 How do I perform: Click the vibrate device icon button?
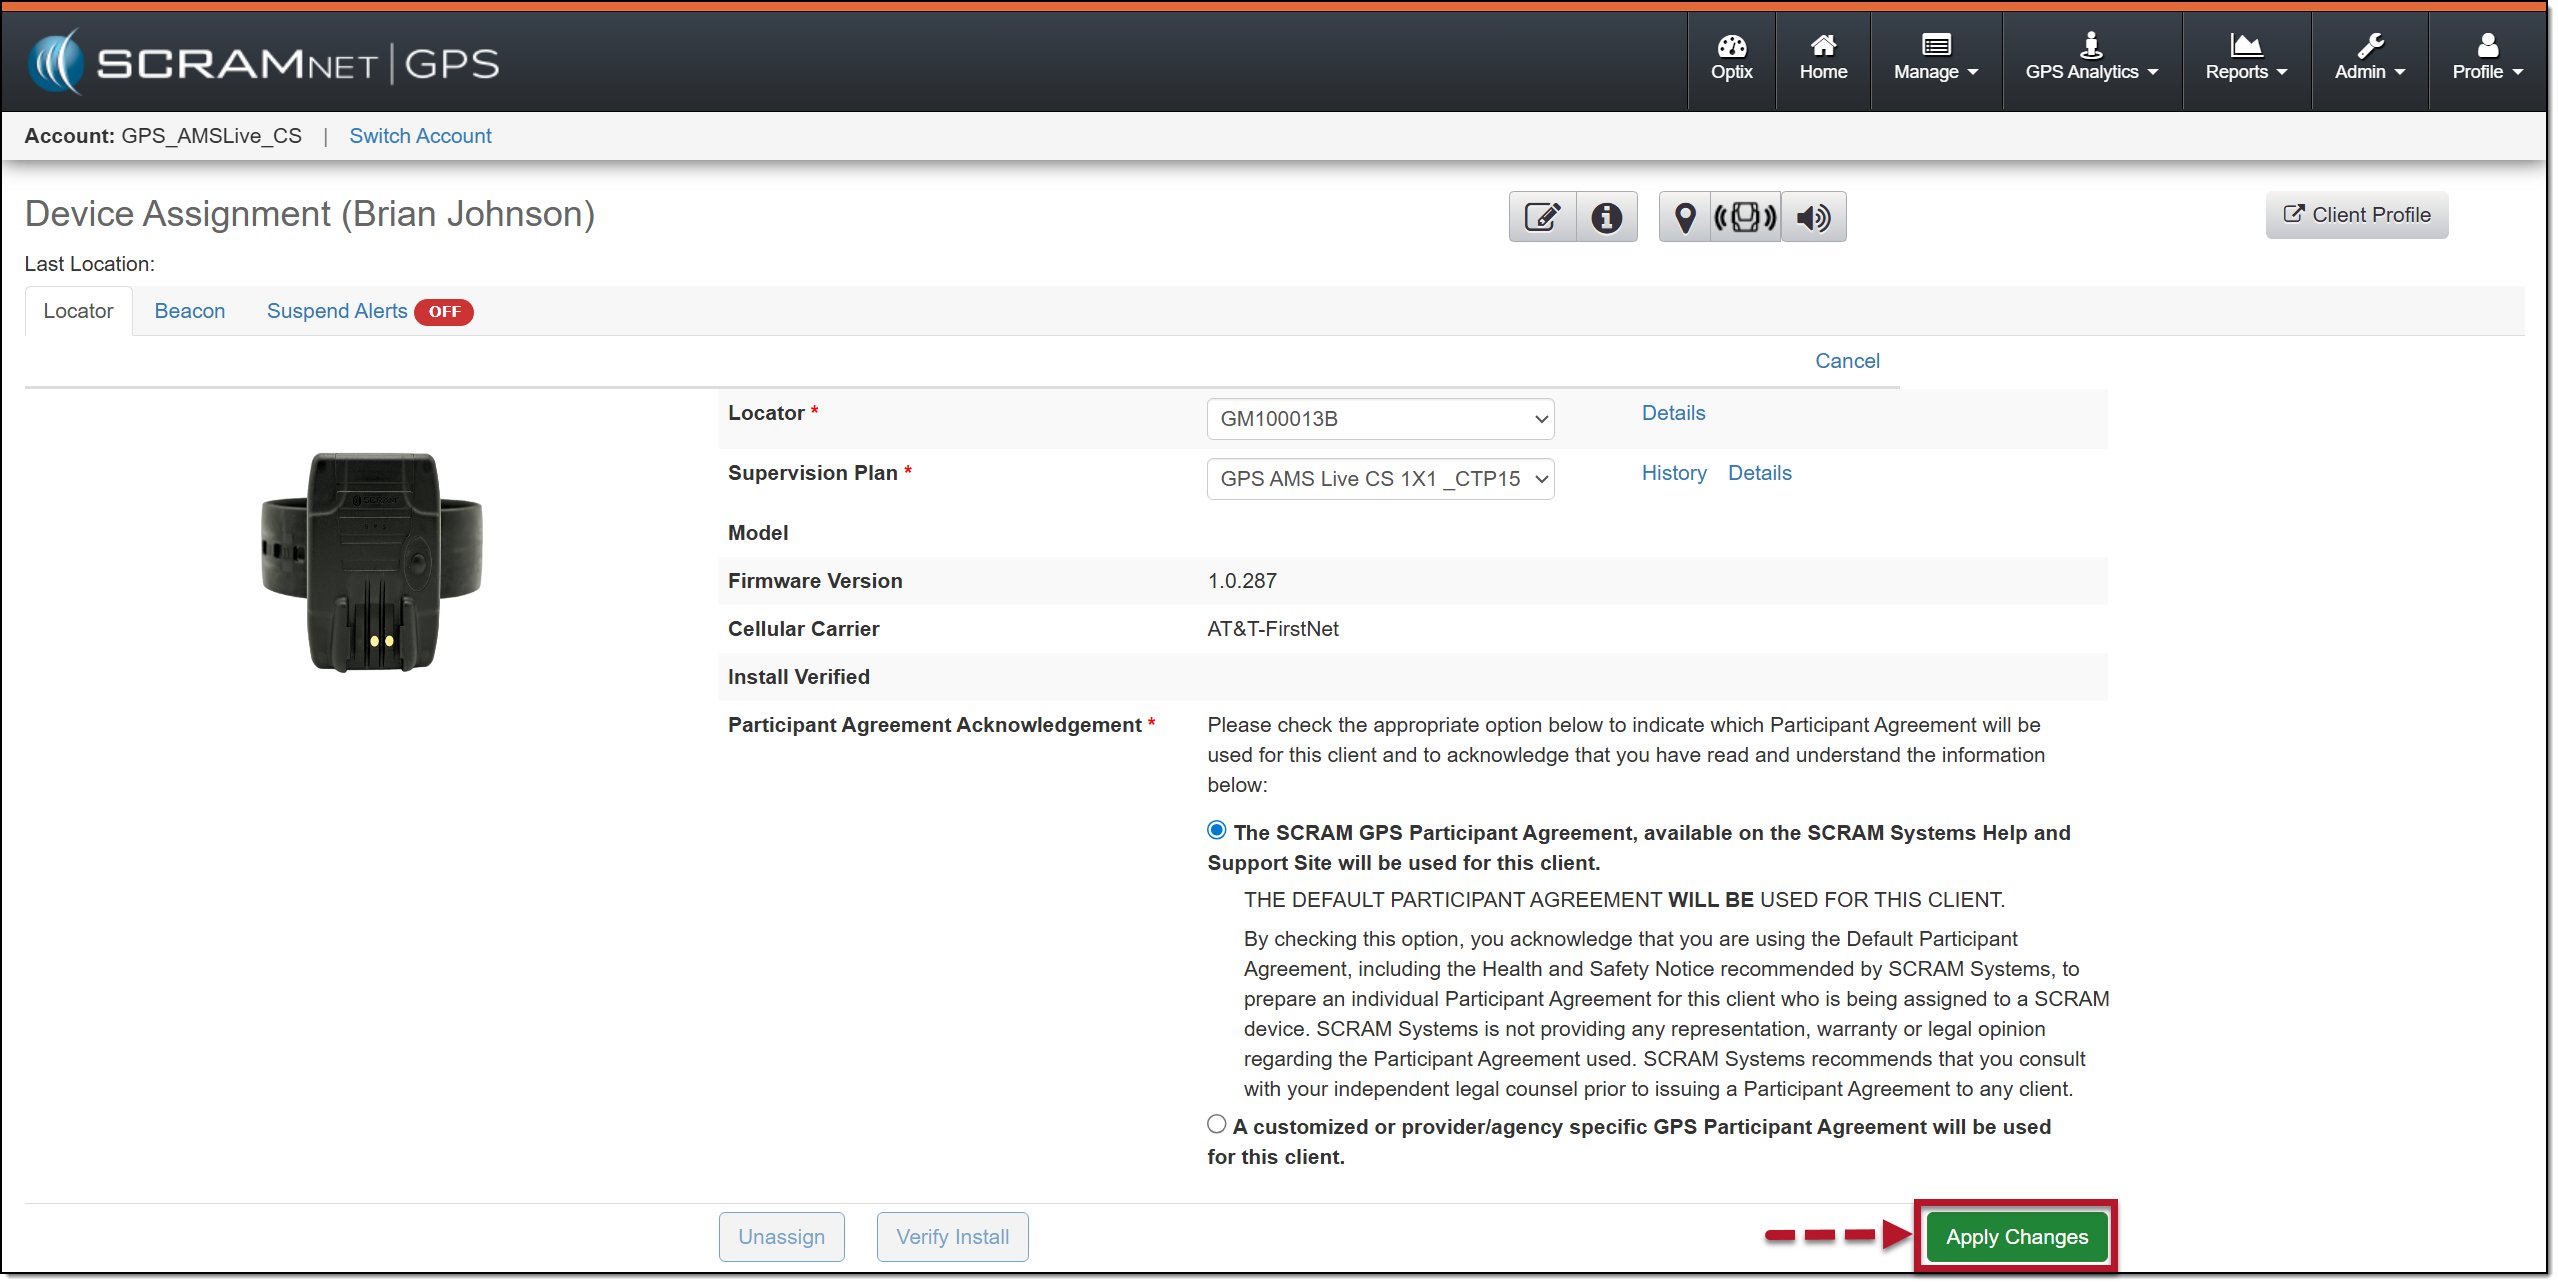1745,217
